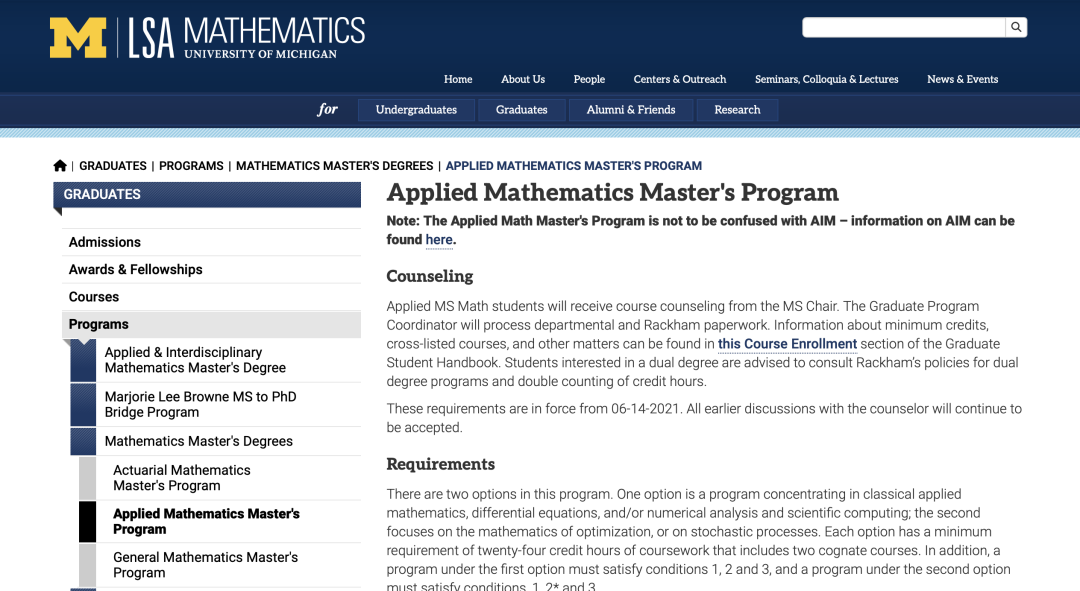Image resolution: width=1080 pixels, height=591 pixels.
Task: Open Marjorie Lee Browne MS to PhD Bridge Program
Action: tap(216, 404)
